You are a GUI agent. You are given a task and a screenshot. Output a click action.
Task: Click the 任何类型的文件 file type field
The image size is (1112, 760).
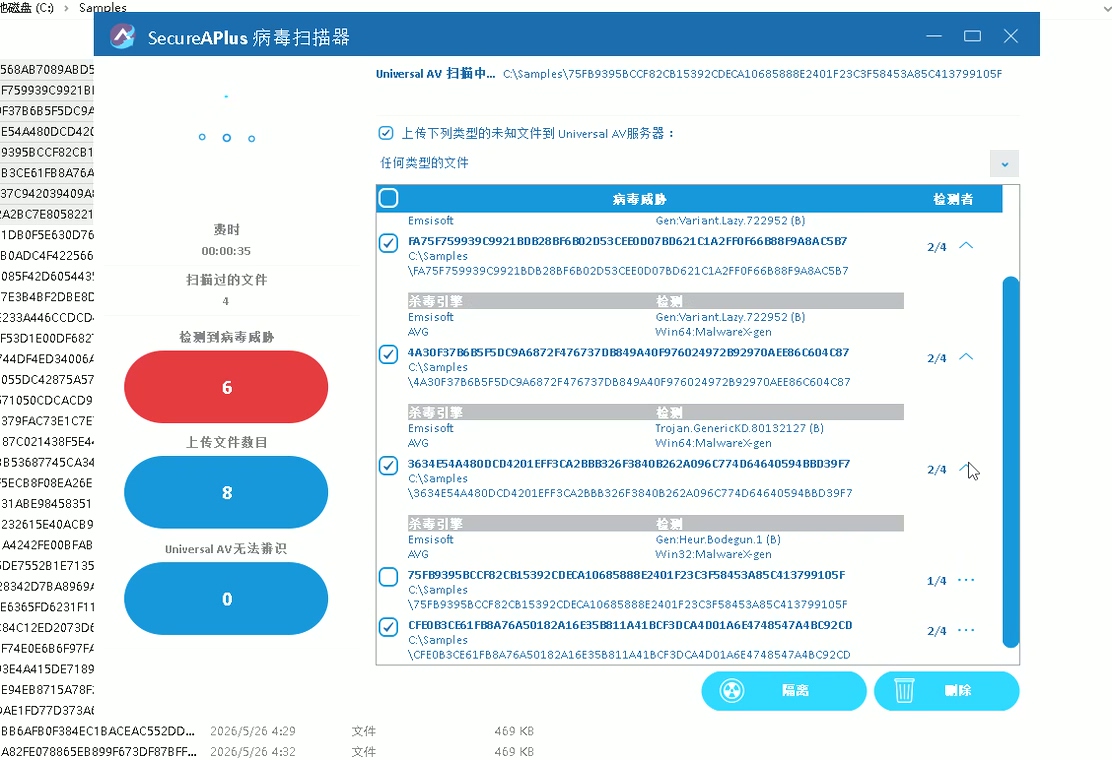pos(684,163)
